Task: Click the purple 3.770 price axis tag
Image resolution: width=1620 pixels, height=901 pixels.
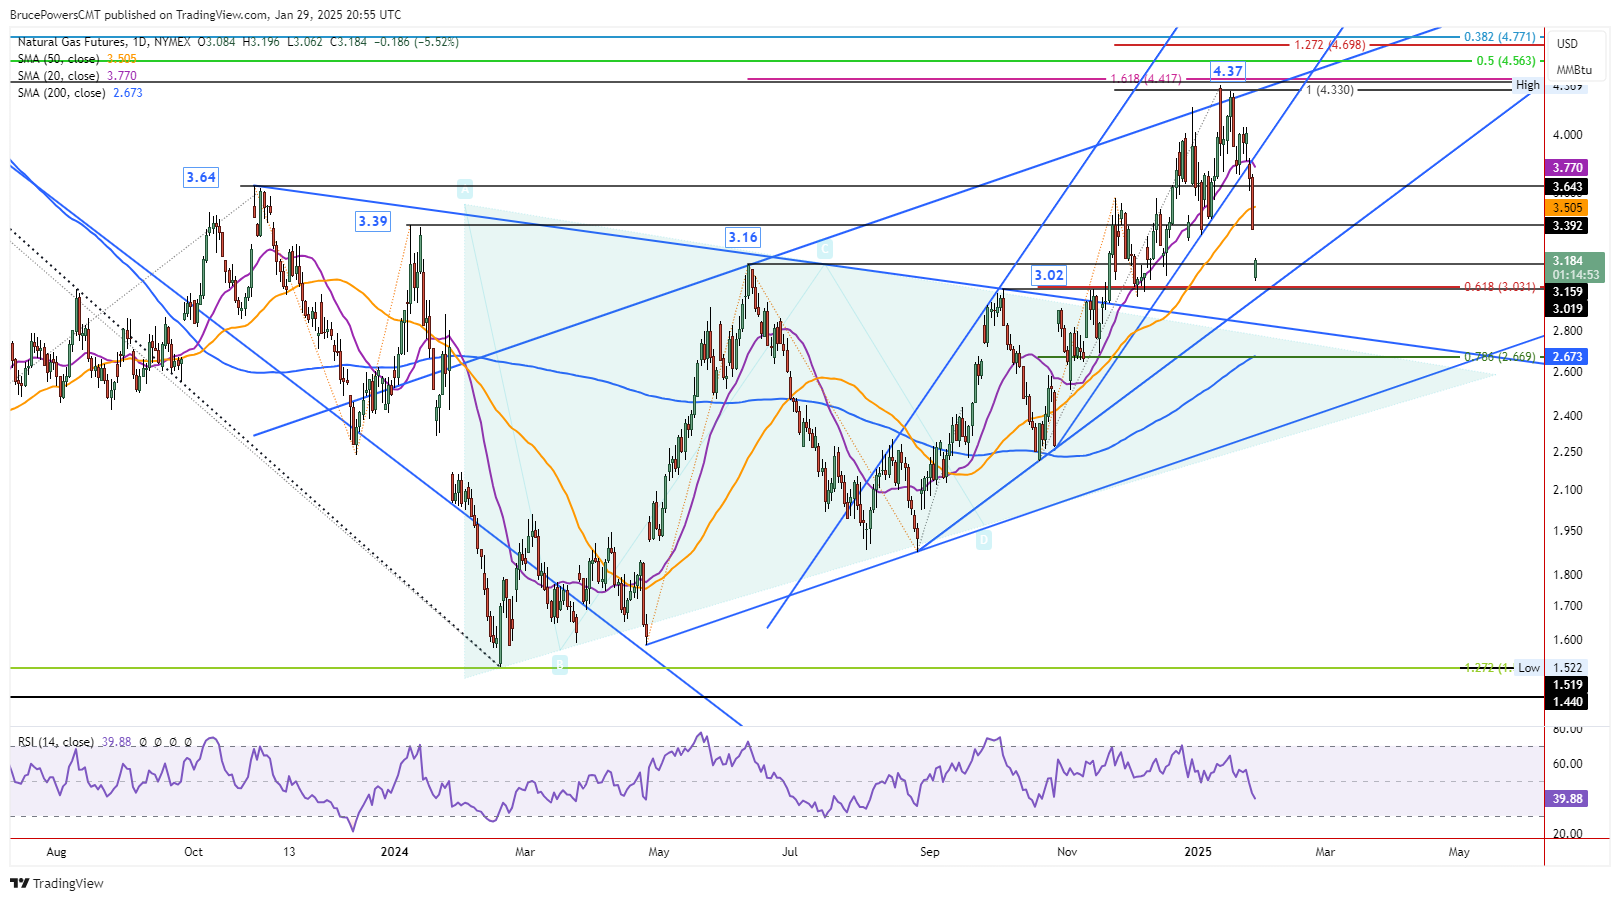Action: point(1566,168)
